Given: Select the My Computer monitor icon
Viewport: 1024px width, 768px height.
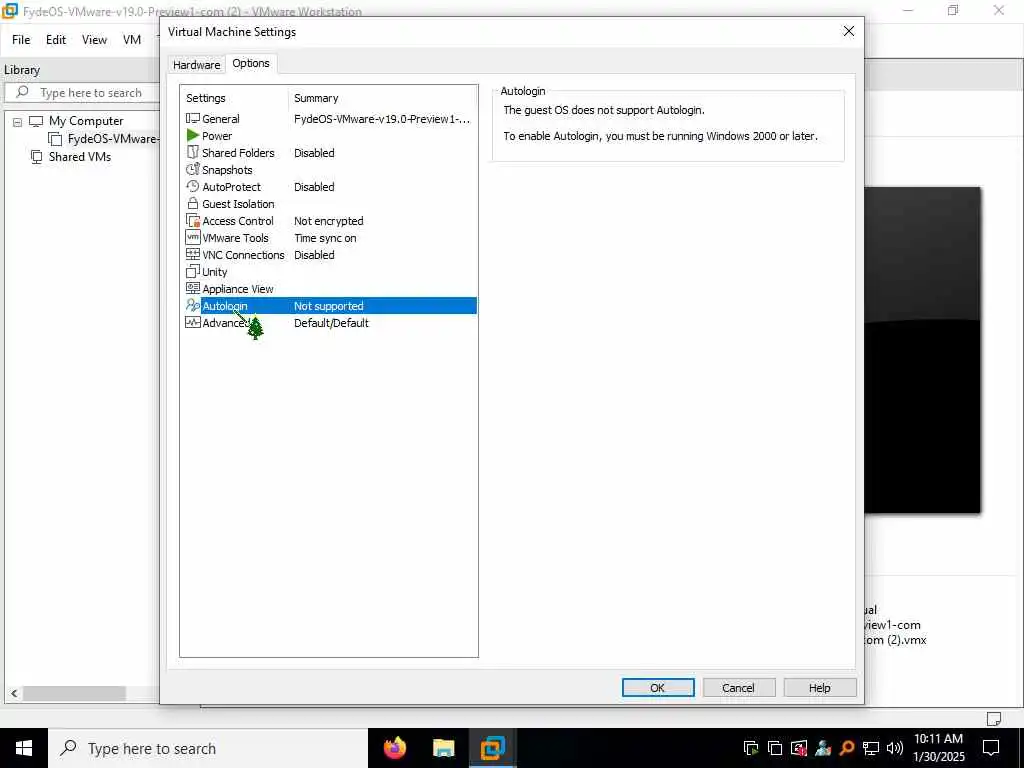Looking at the screenshot, I should coord(36,121).
